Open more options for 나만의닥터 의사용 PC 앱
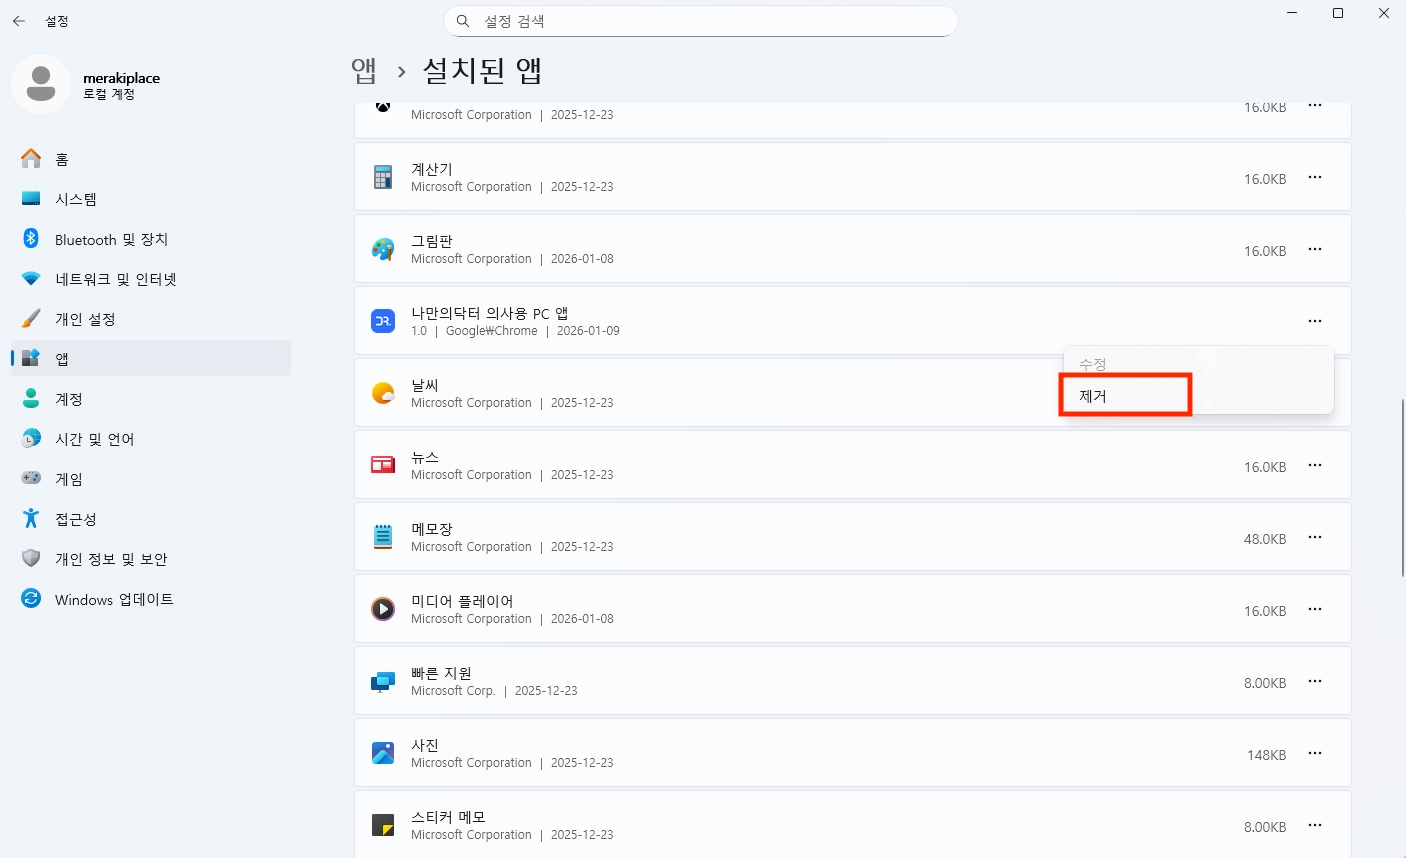 [x=1315, y=321]
